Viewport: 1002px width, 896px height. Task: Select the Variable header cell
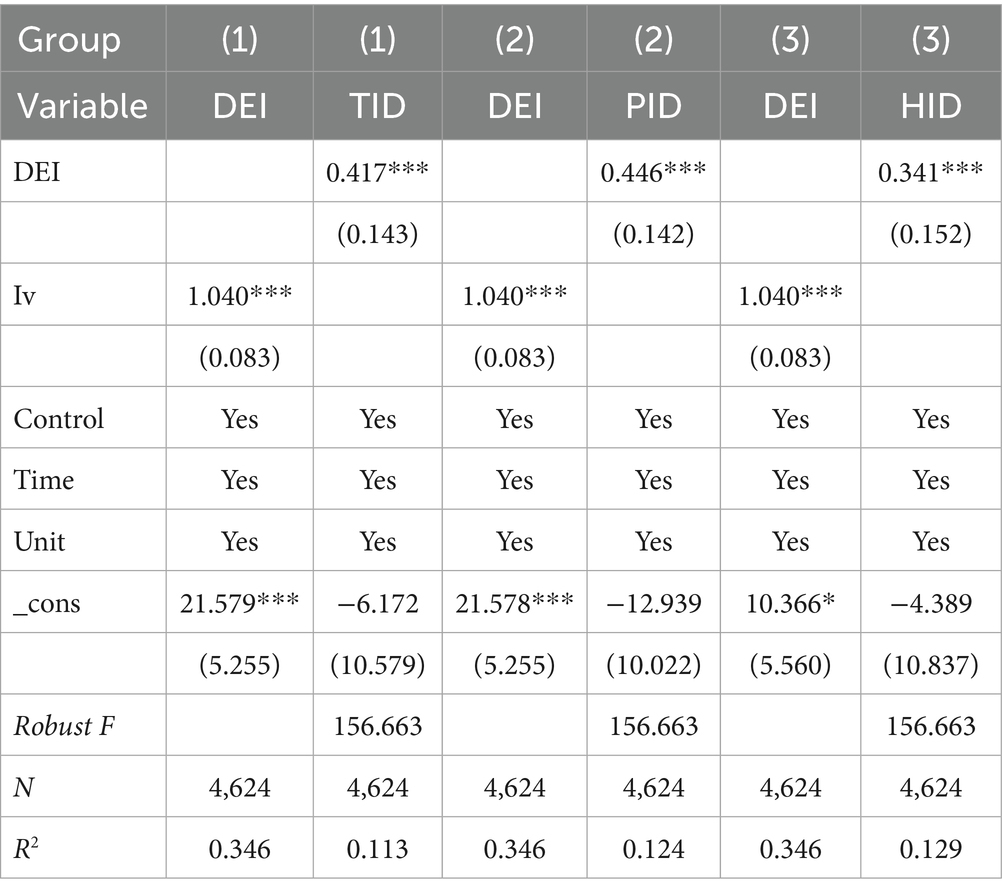(x=82, y=105)
